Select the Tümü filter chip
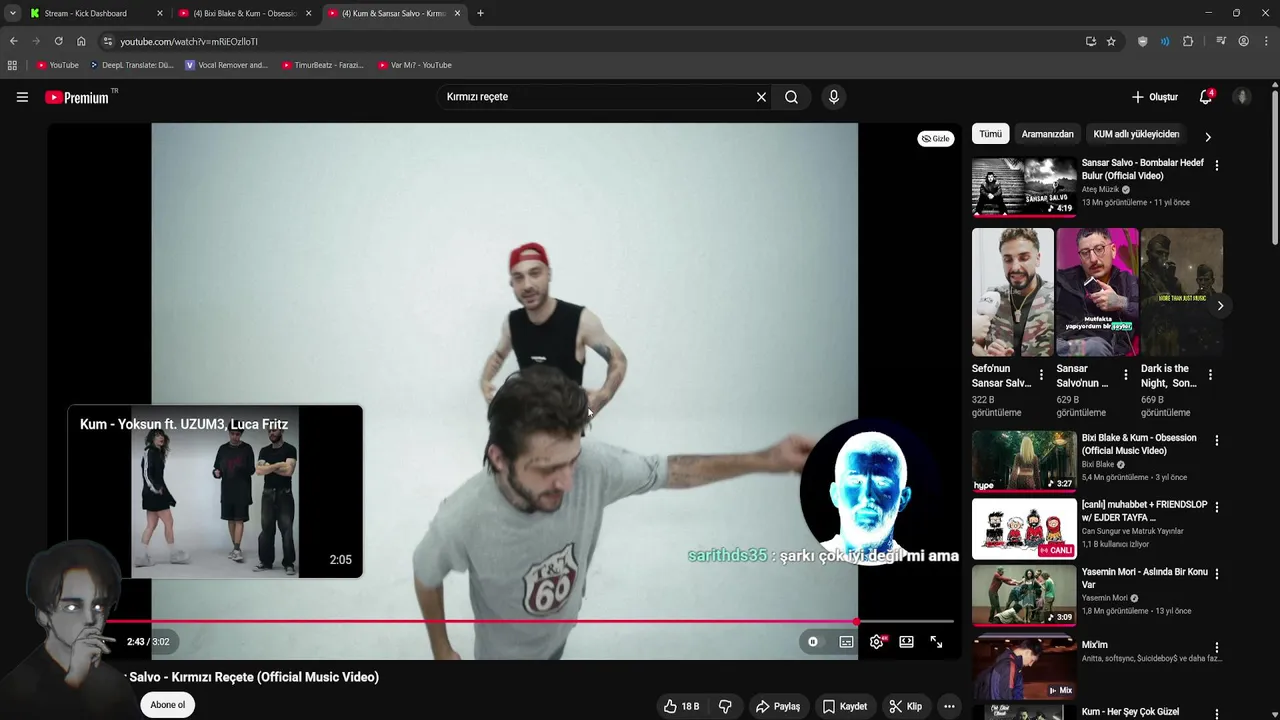Screen dimensions: 1280x720 click(990, 134)
